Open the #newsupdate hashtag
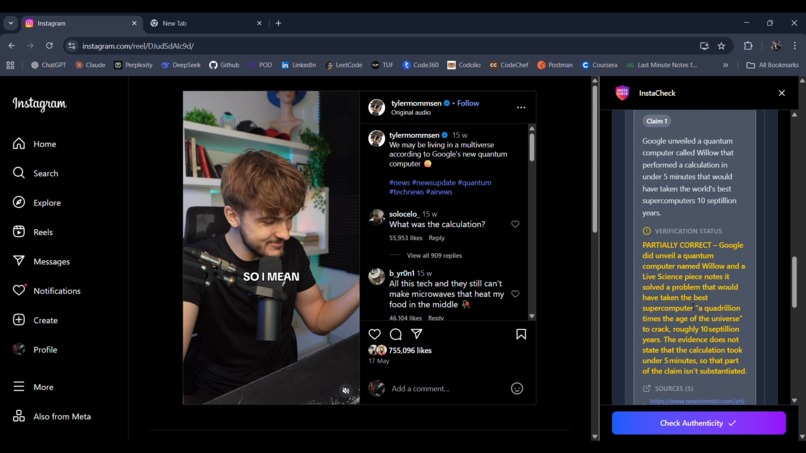 tap(433, 182)
